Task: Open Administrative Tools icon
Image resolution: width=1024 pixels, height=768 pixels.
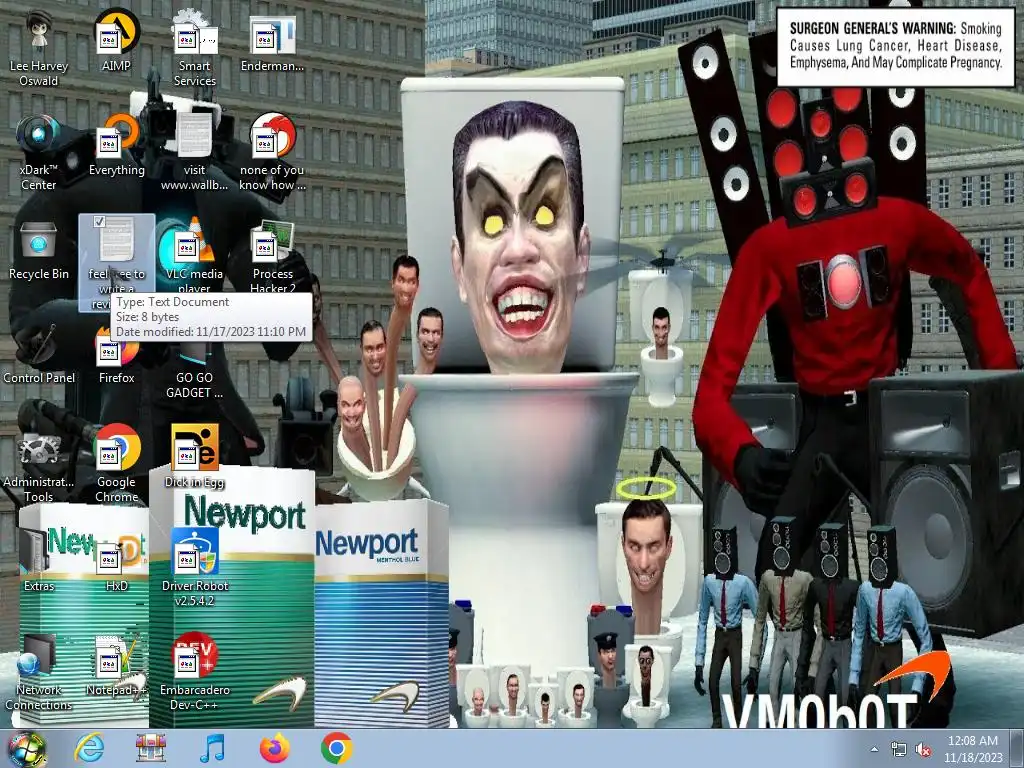Action: 39,466
